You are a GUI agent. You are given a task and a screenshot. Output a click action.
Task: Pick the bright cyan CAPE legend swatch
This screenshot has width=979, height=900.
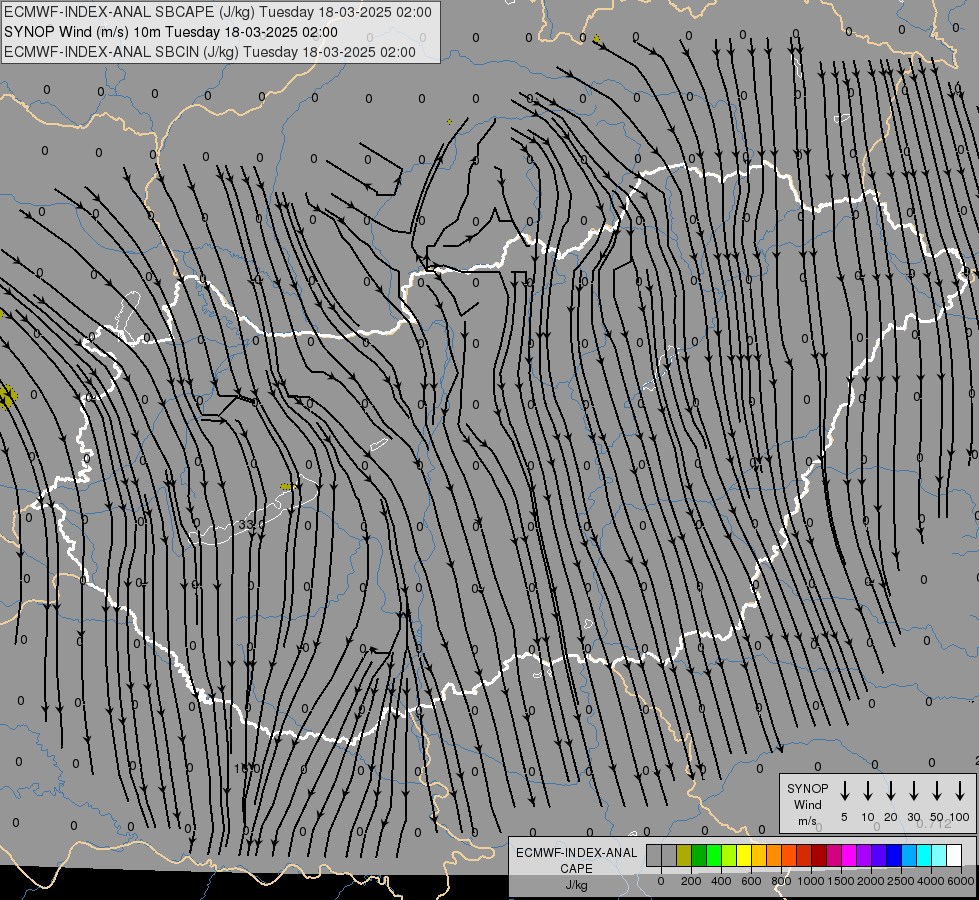pyautogui.click(x=923, y=855)
